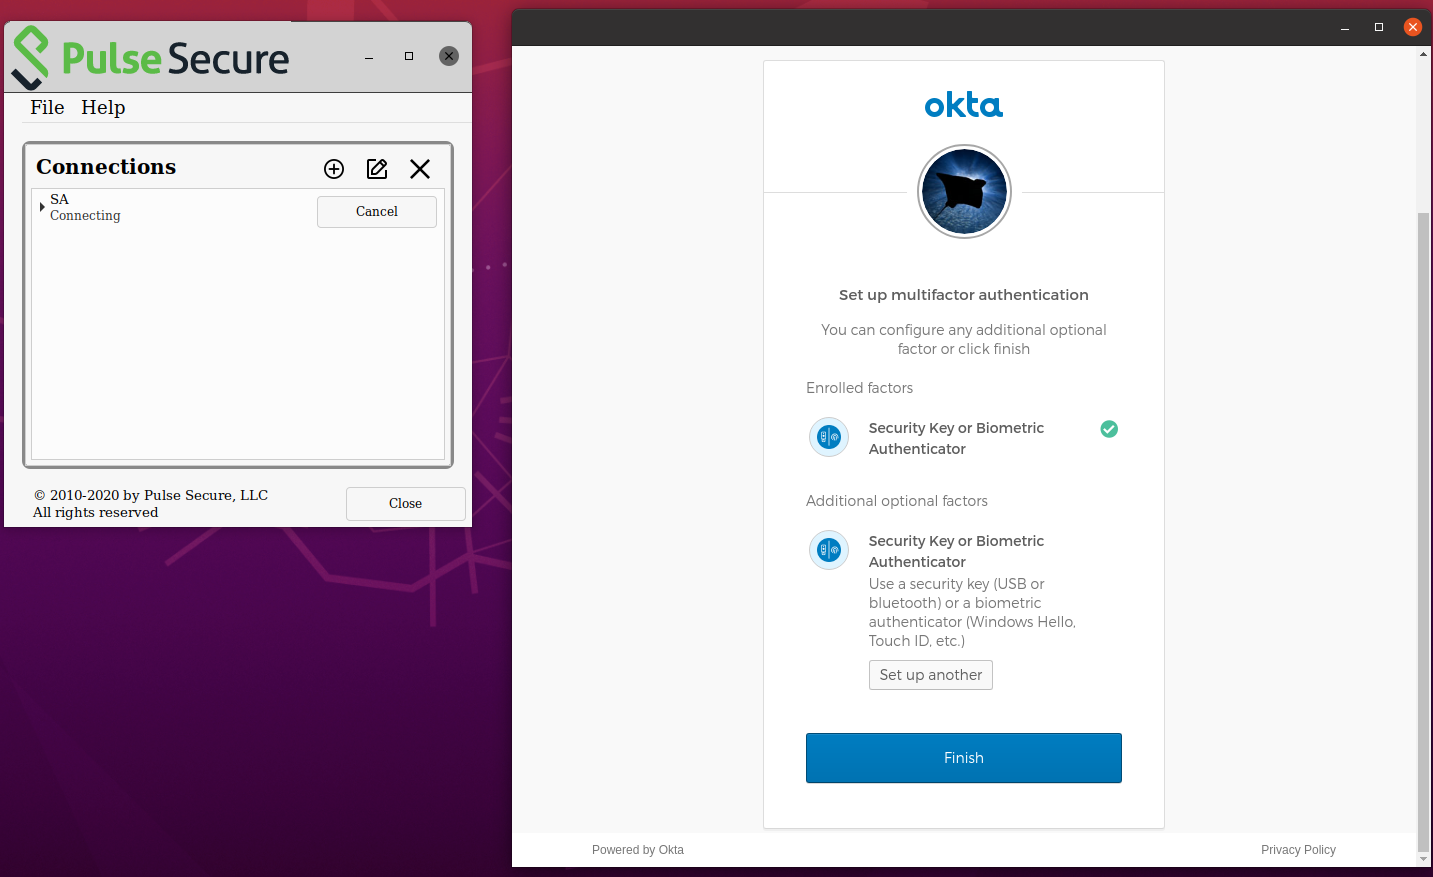Minimize the Okta browser window

1345,28
